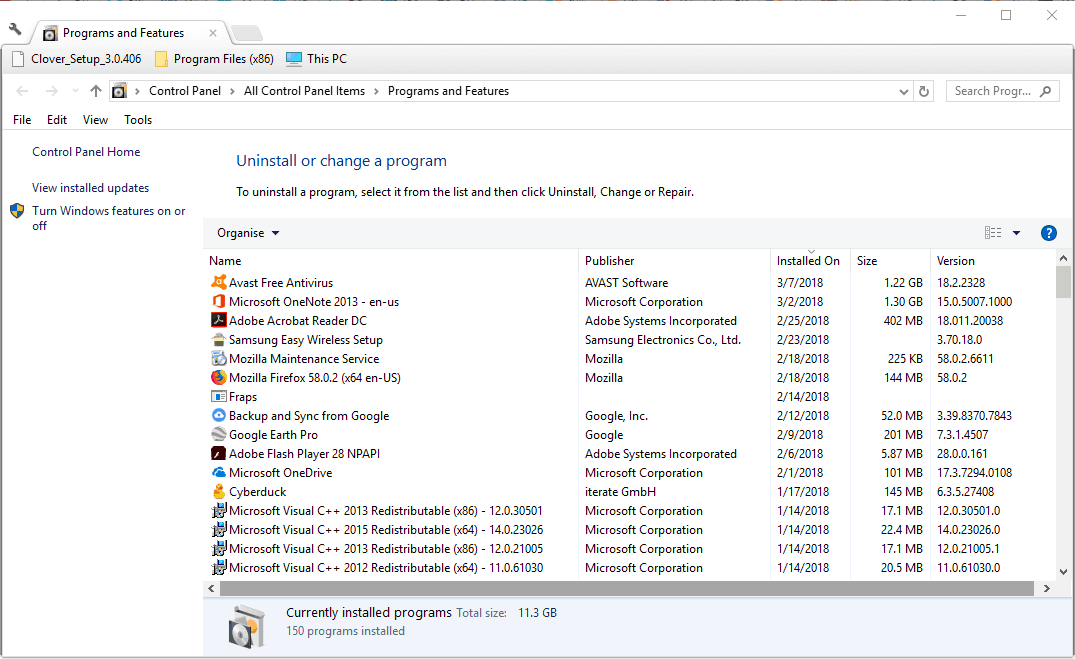Click the change view icon
The width and height of the screenshot is (1075, 659).
click(993, 233)
